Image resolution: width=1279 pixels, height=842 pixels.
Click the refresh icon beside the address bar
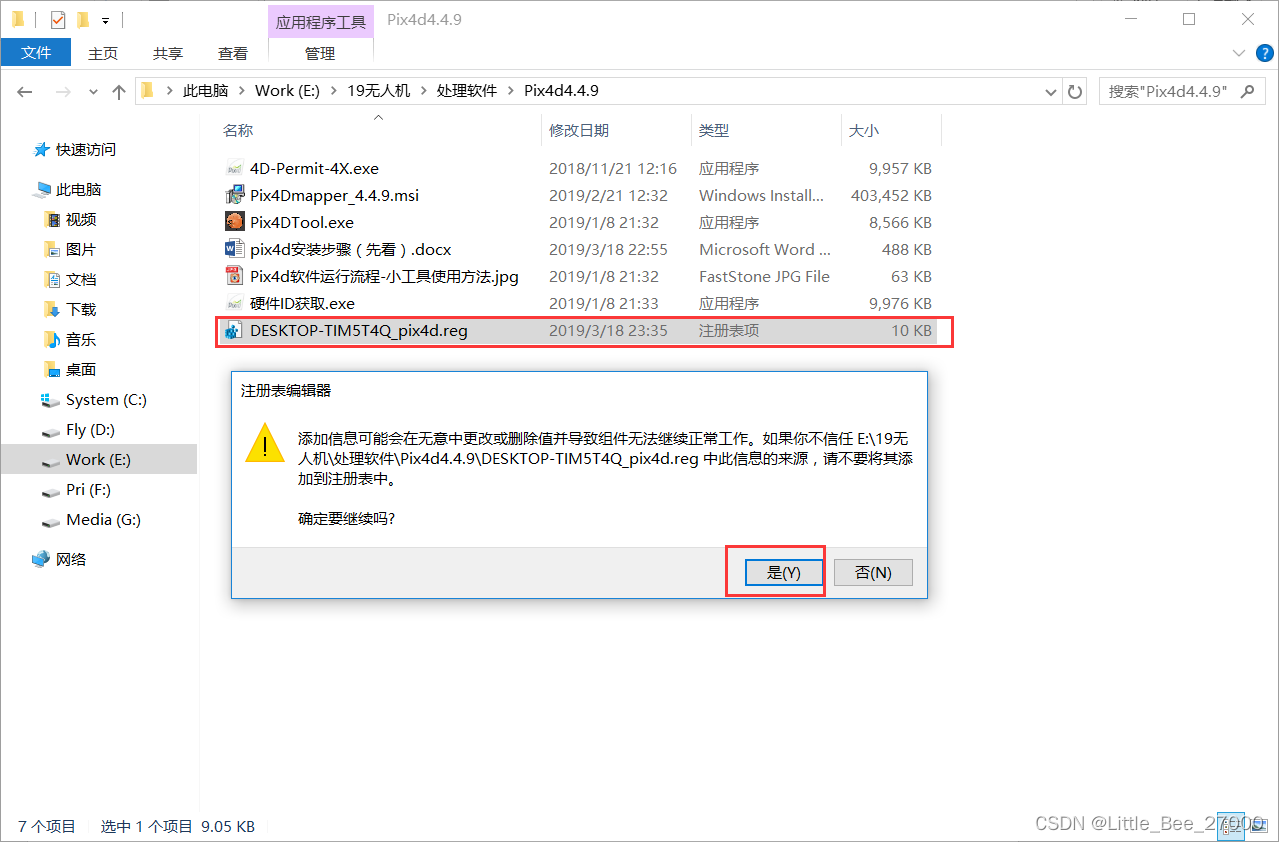(1076, 91)
